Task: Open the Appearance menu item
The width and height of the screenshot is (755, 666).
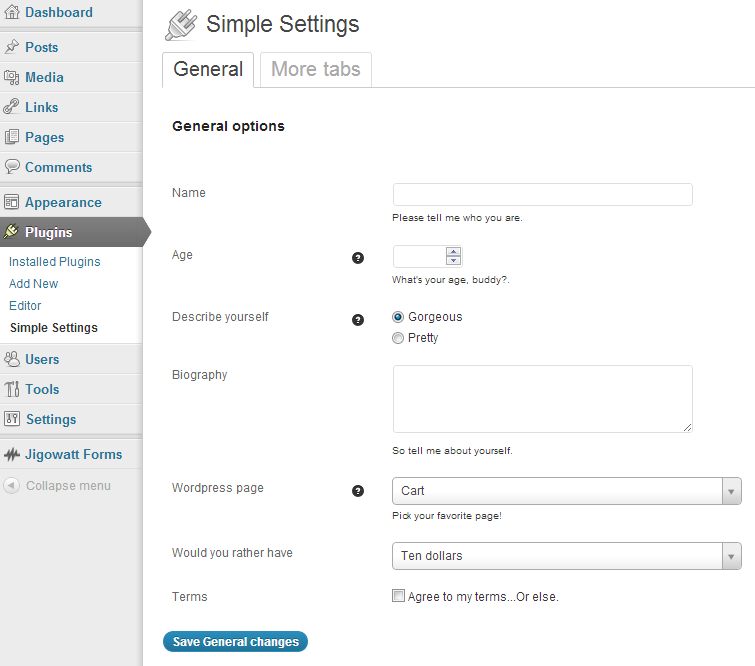Action: 63,202
